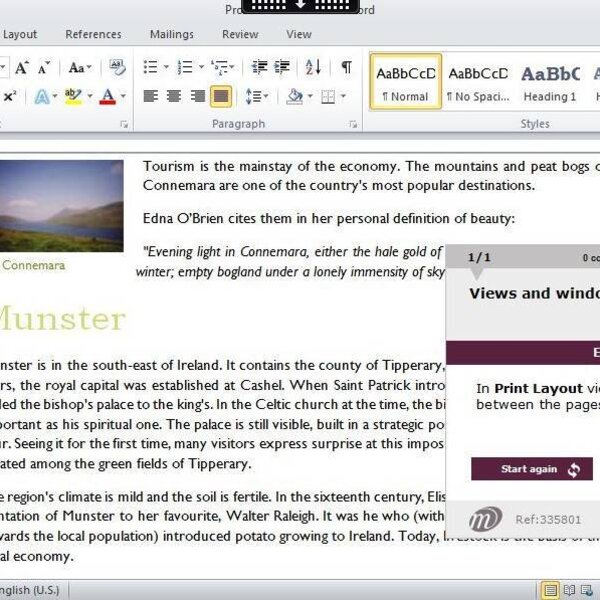Screen dimensions: 600x600
Task: Align text left
Action: [151, 96]
